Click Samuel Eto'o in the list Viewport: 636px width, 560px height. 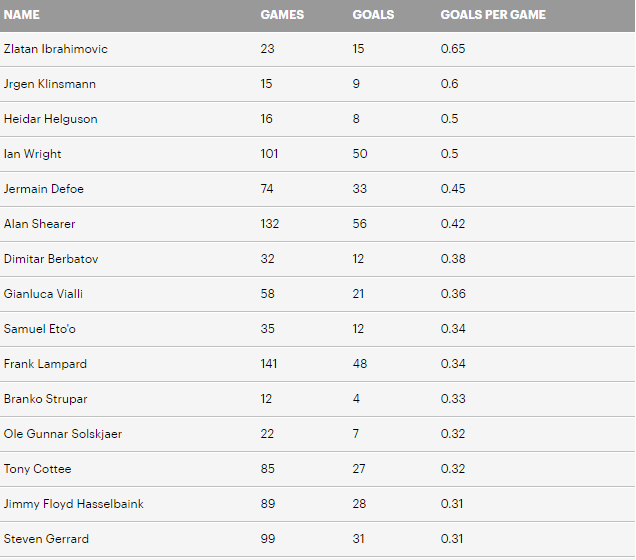tap(40, 329)
